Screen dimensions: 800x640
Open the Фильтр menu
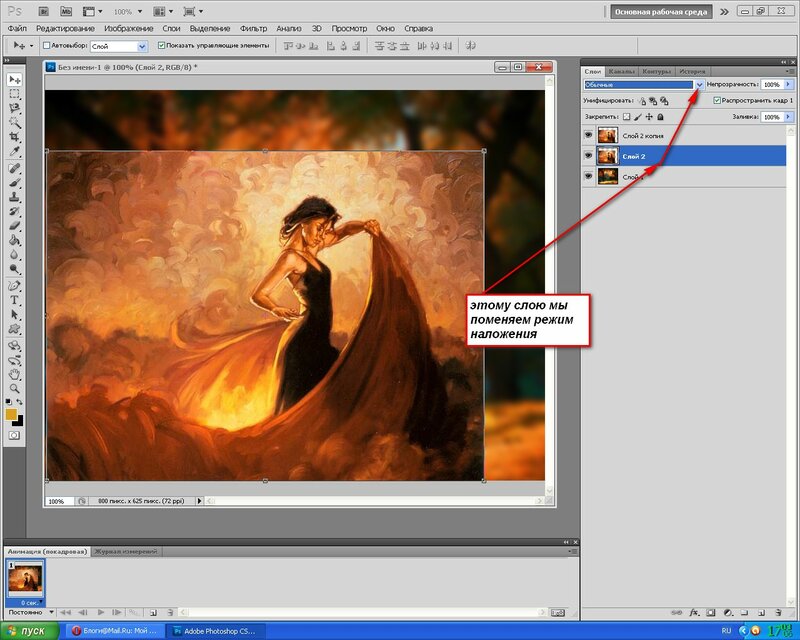click(x=253, y=29)
